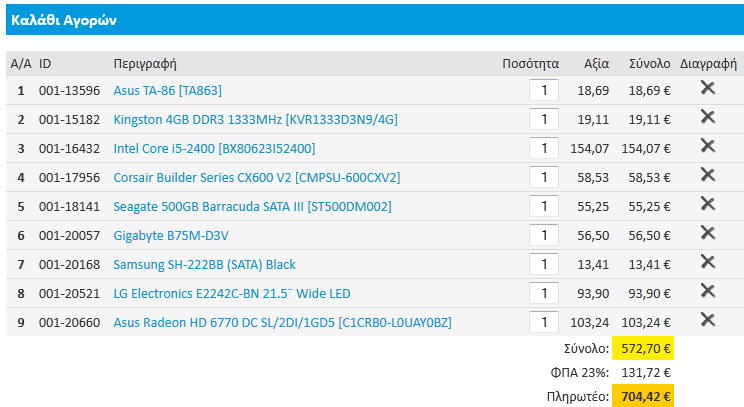Click the ΦΠΑ 23% amount 131,72 €
The image size is (744, 407).
(646, 373)
